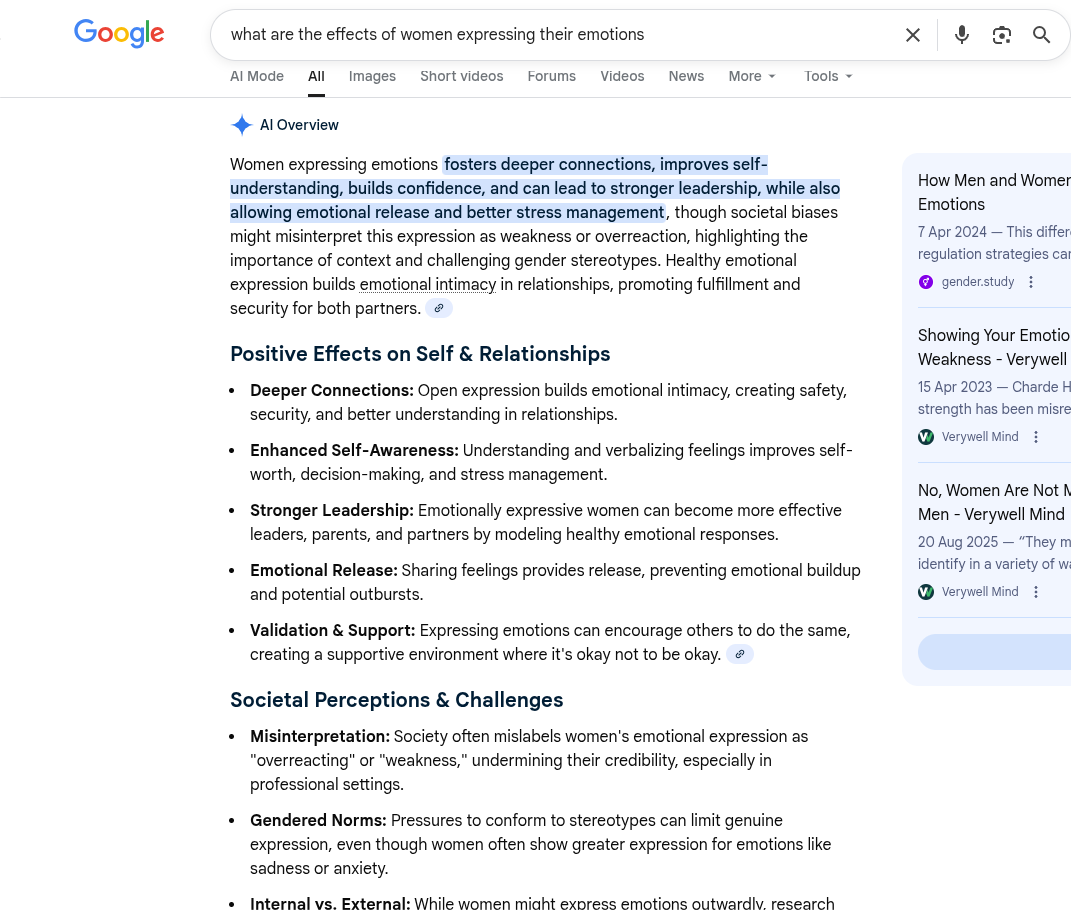Click the 'AI Overview' label
Screen dimensions: 1071x910
tap(299, 125)
